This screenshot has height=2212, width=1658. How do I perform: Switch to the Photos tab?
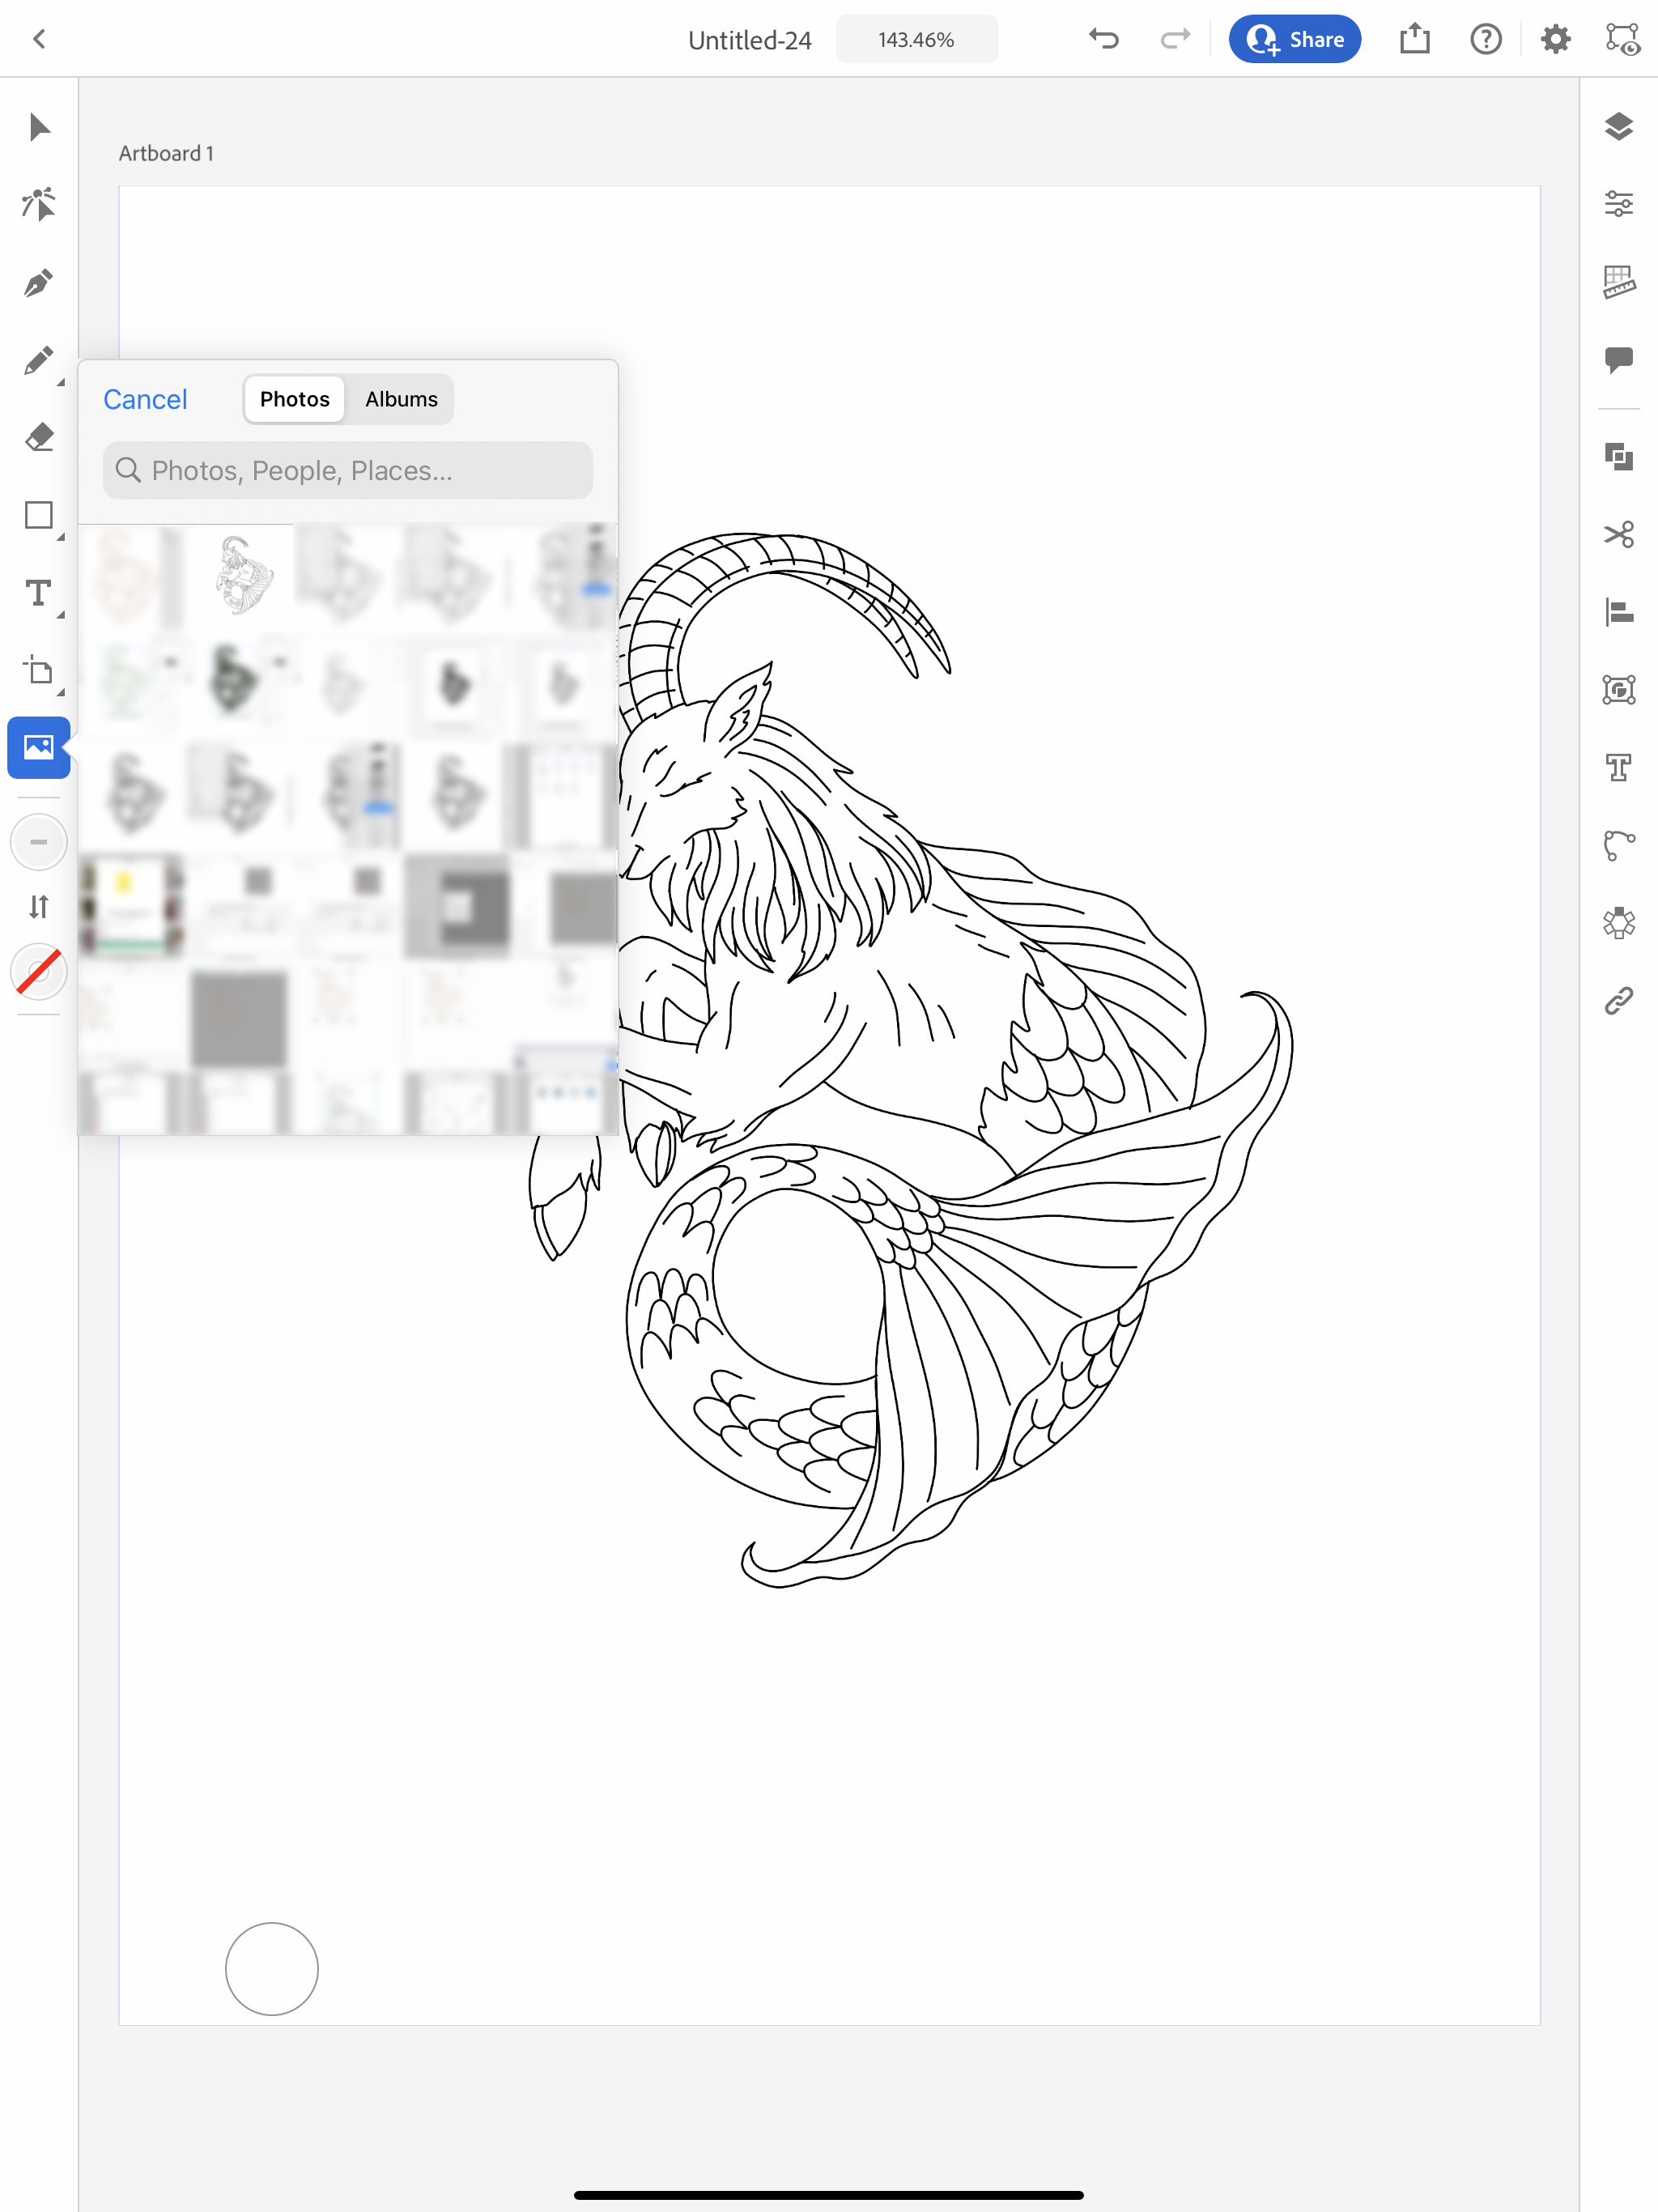point(294,399)
